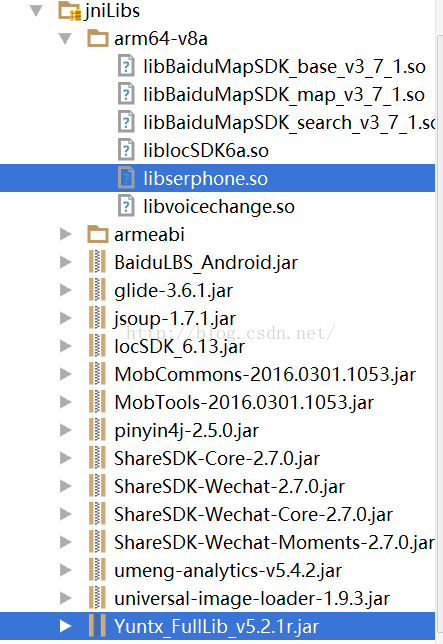
Task: Select jsoup-1.7.1.jar label
Action: pos(175,319)
